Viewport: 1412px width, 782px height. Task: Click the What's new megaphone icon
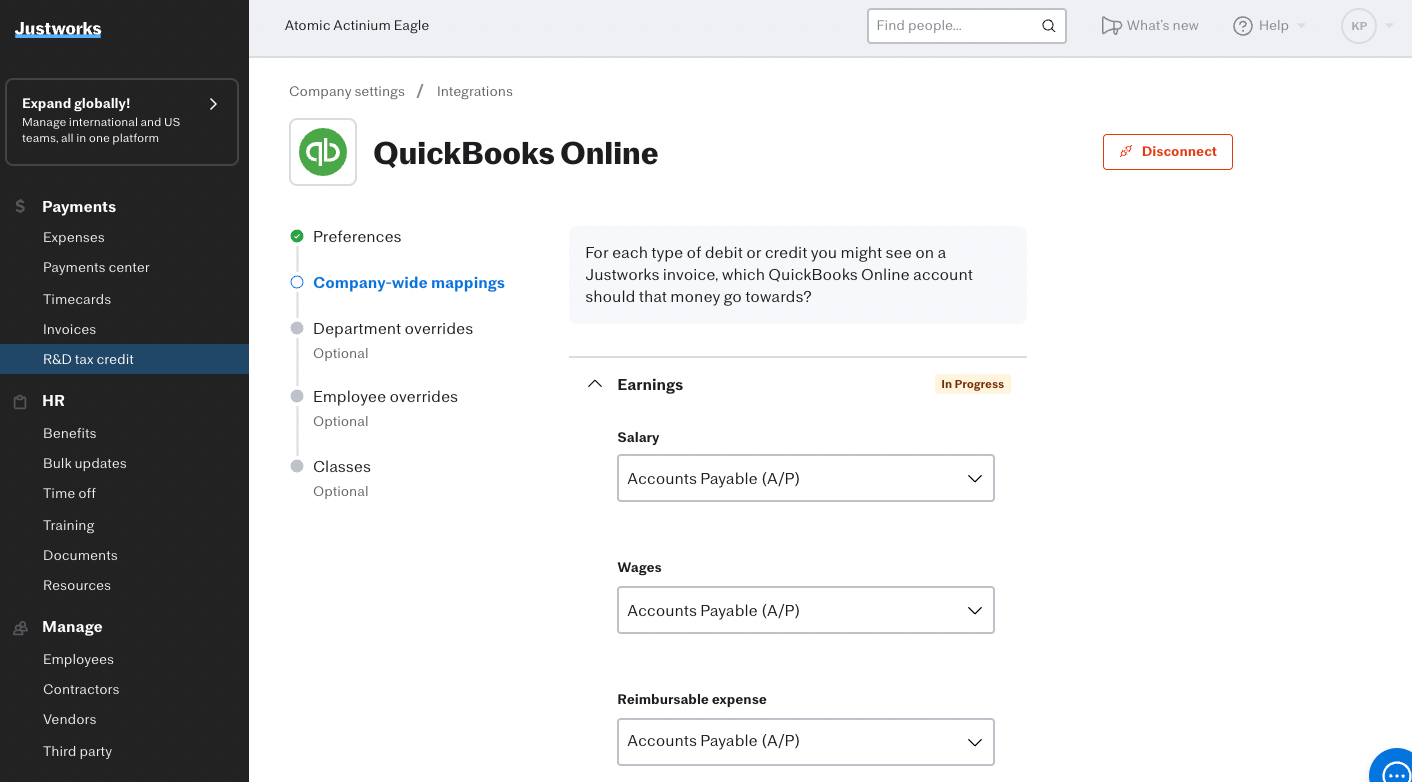[1111, 26]
